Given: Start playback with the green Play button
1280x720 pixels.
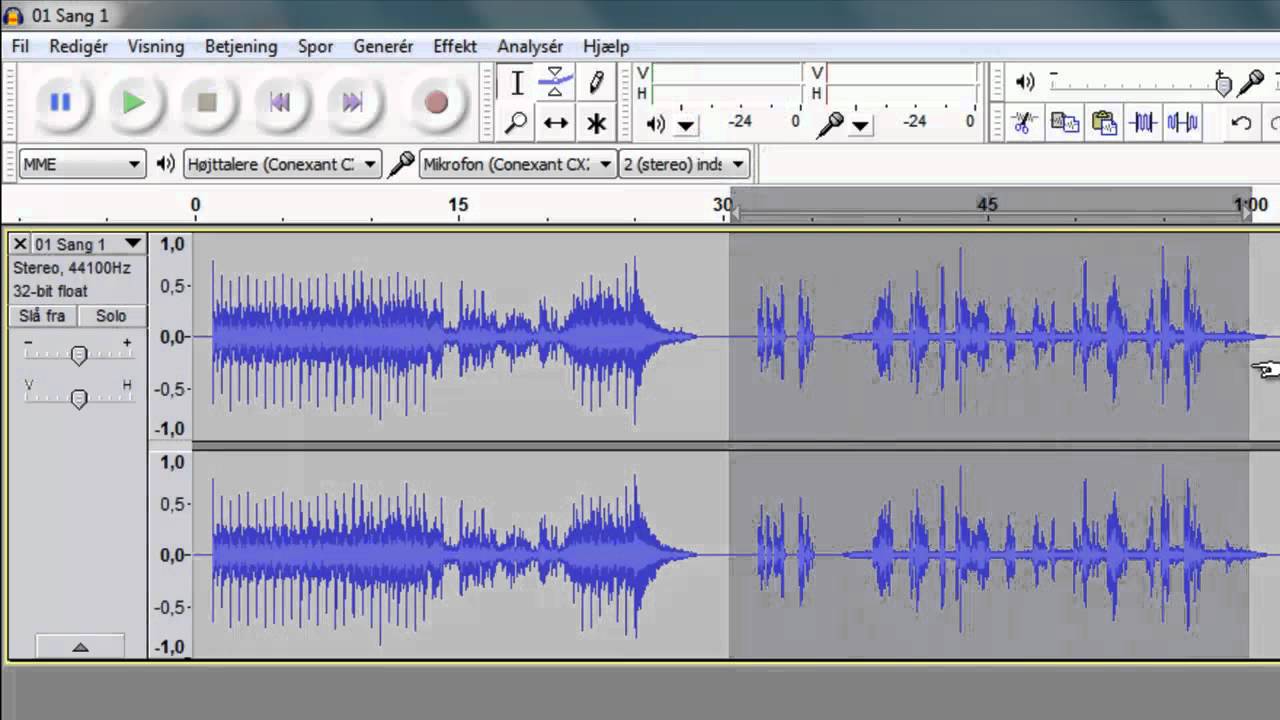Looking at the screenshot, I should coord(134,102).
